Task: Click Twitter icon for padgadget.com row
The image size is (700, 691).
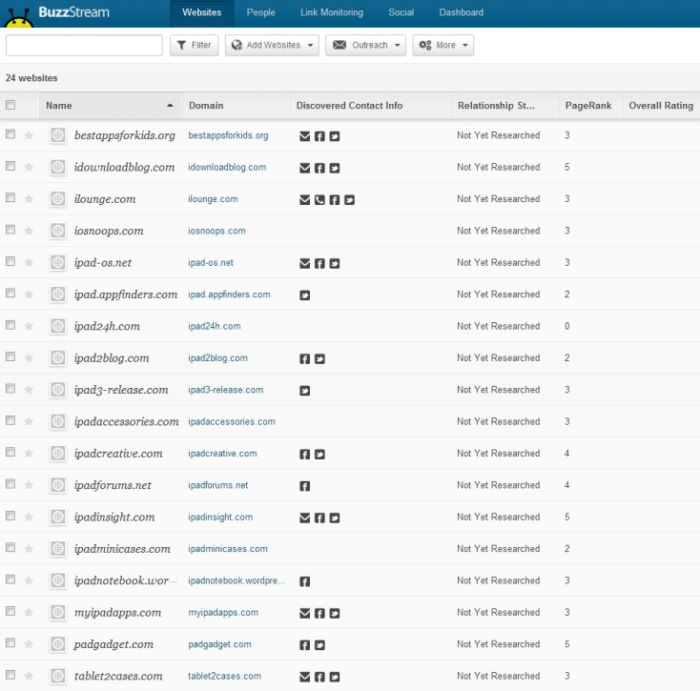Action: coord(320,645)
